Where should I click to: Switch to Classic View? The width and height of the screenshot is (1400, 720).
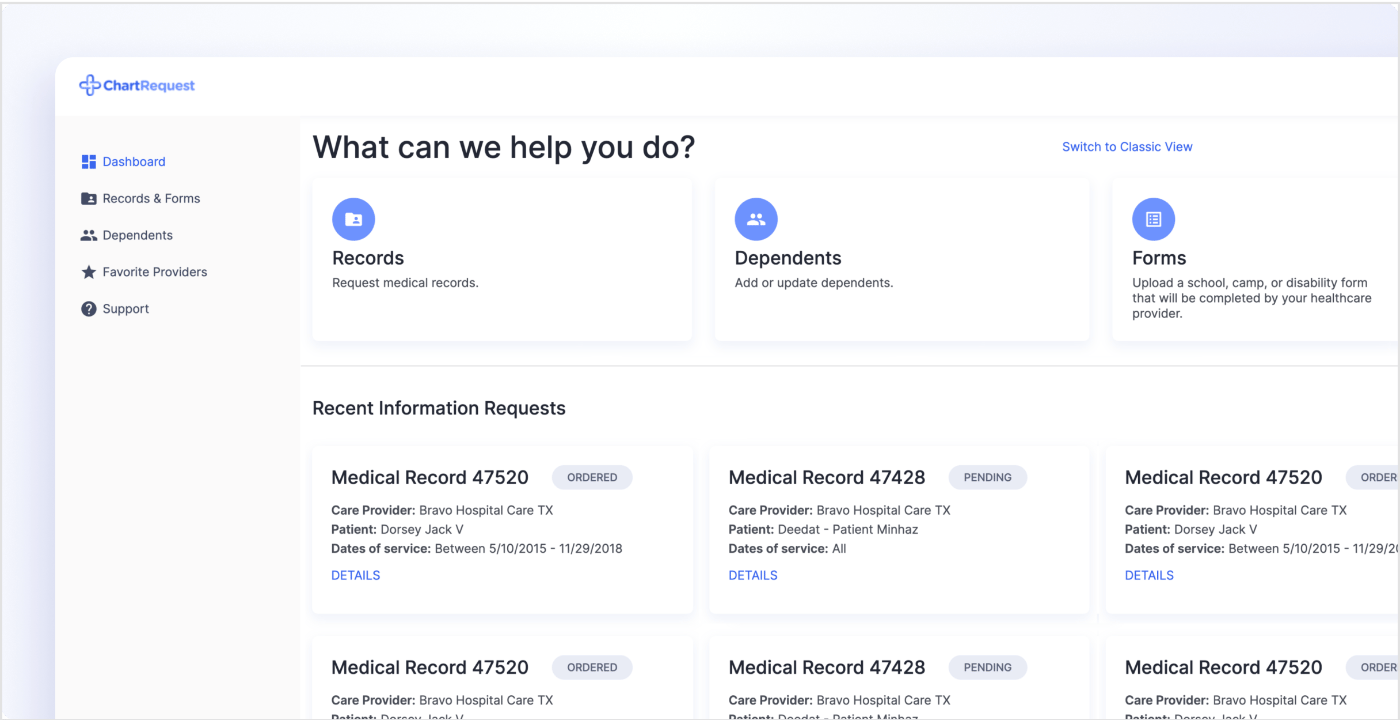[x=1127, y=147]
